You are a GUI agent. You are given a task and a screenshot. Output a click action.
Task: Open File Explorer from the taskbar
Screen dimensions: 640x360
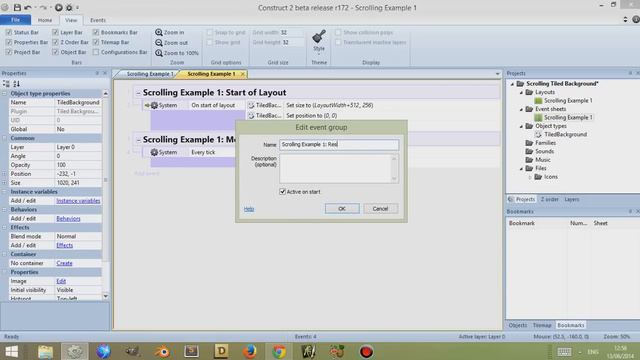click(x=45, y=351)
